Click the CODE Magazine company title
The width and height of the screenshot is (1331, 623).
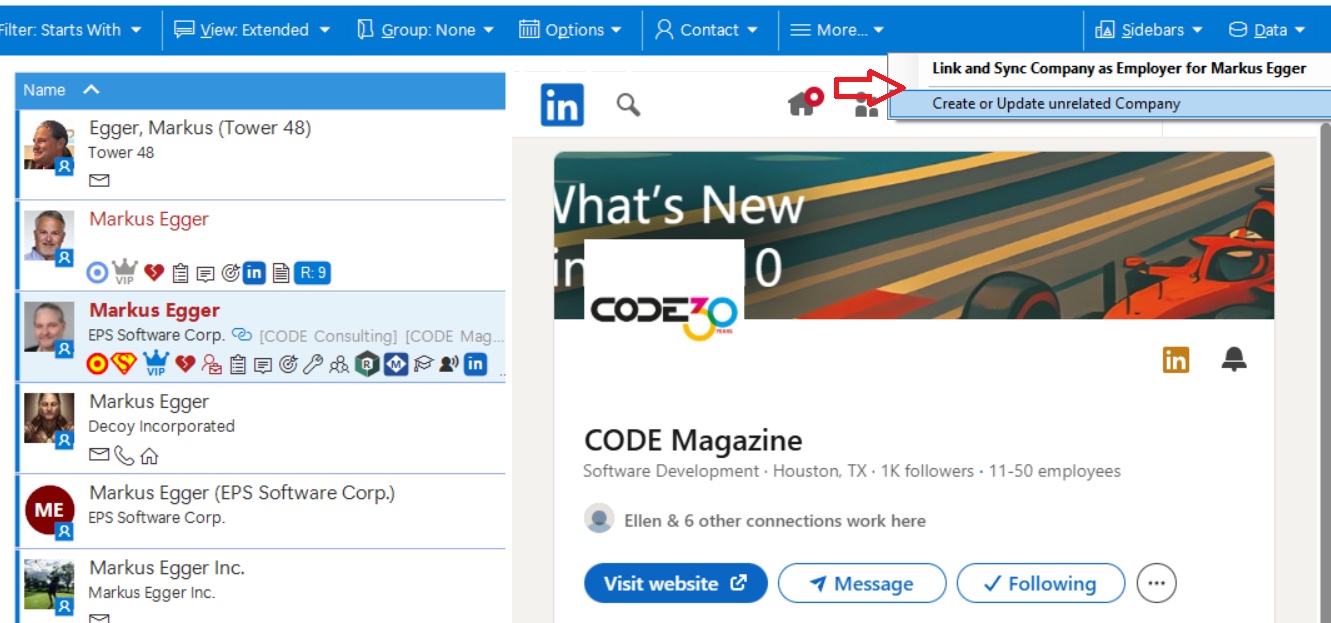click(693, 440)
